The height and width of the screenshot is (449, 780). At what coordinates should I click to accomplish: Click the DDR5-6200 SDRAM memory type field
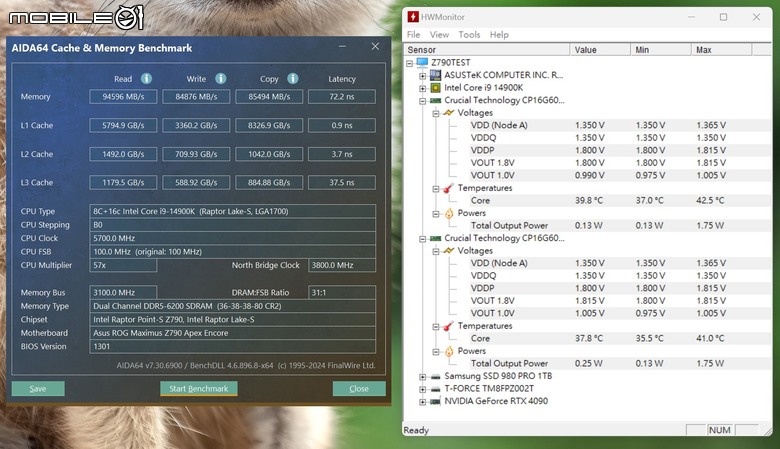(232, 306)
